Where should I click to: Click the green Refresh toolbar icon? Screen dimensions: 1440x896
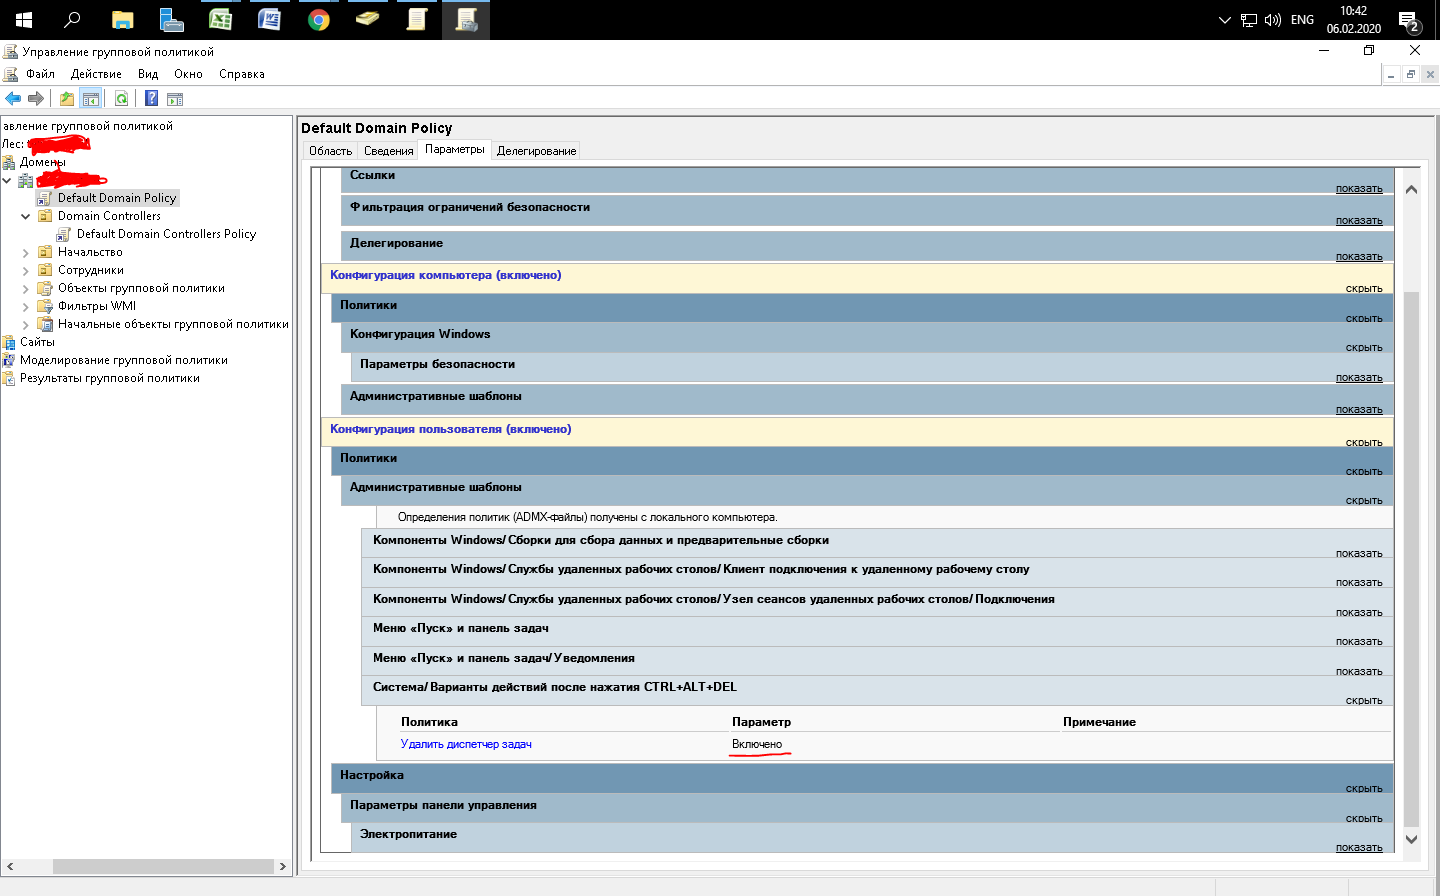coord(121,98)
